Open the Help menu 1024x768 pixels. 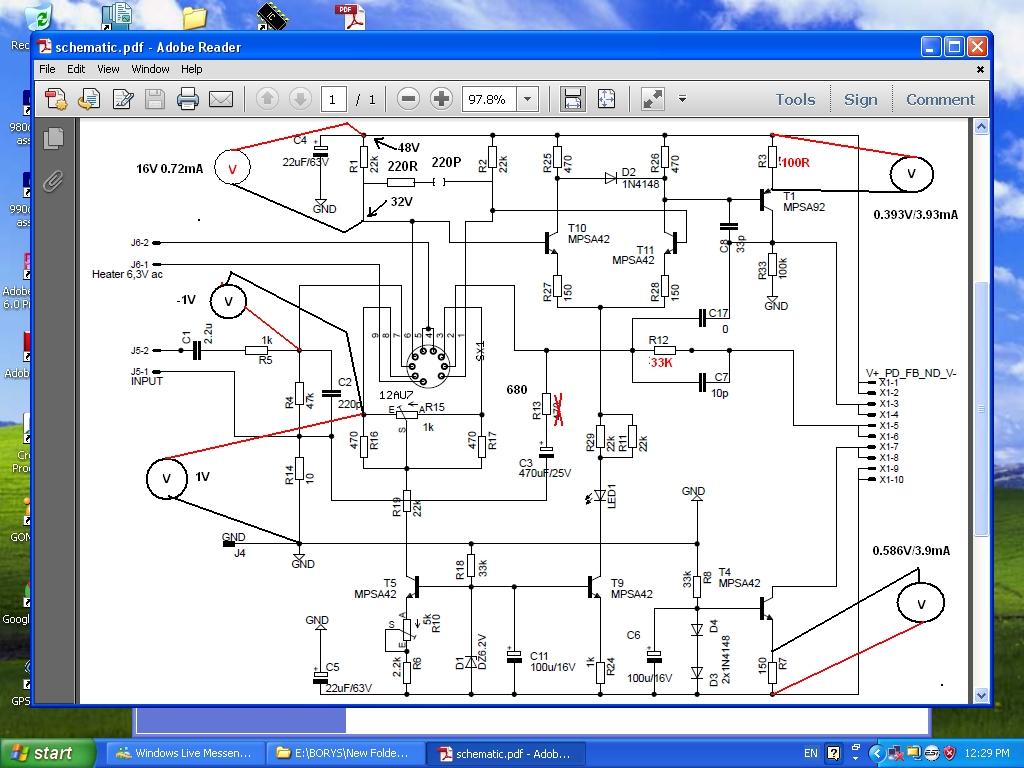191,69
